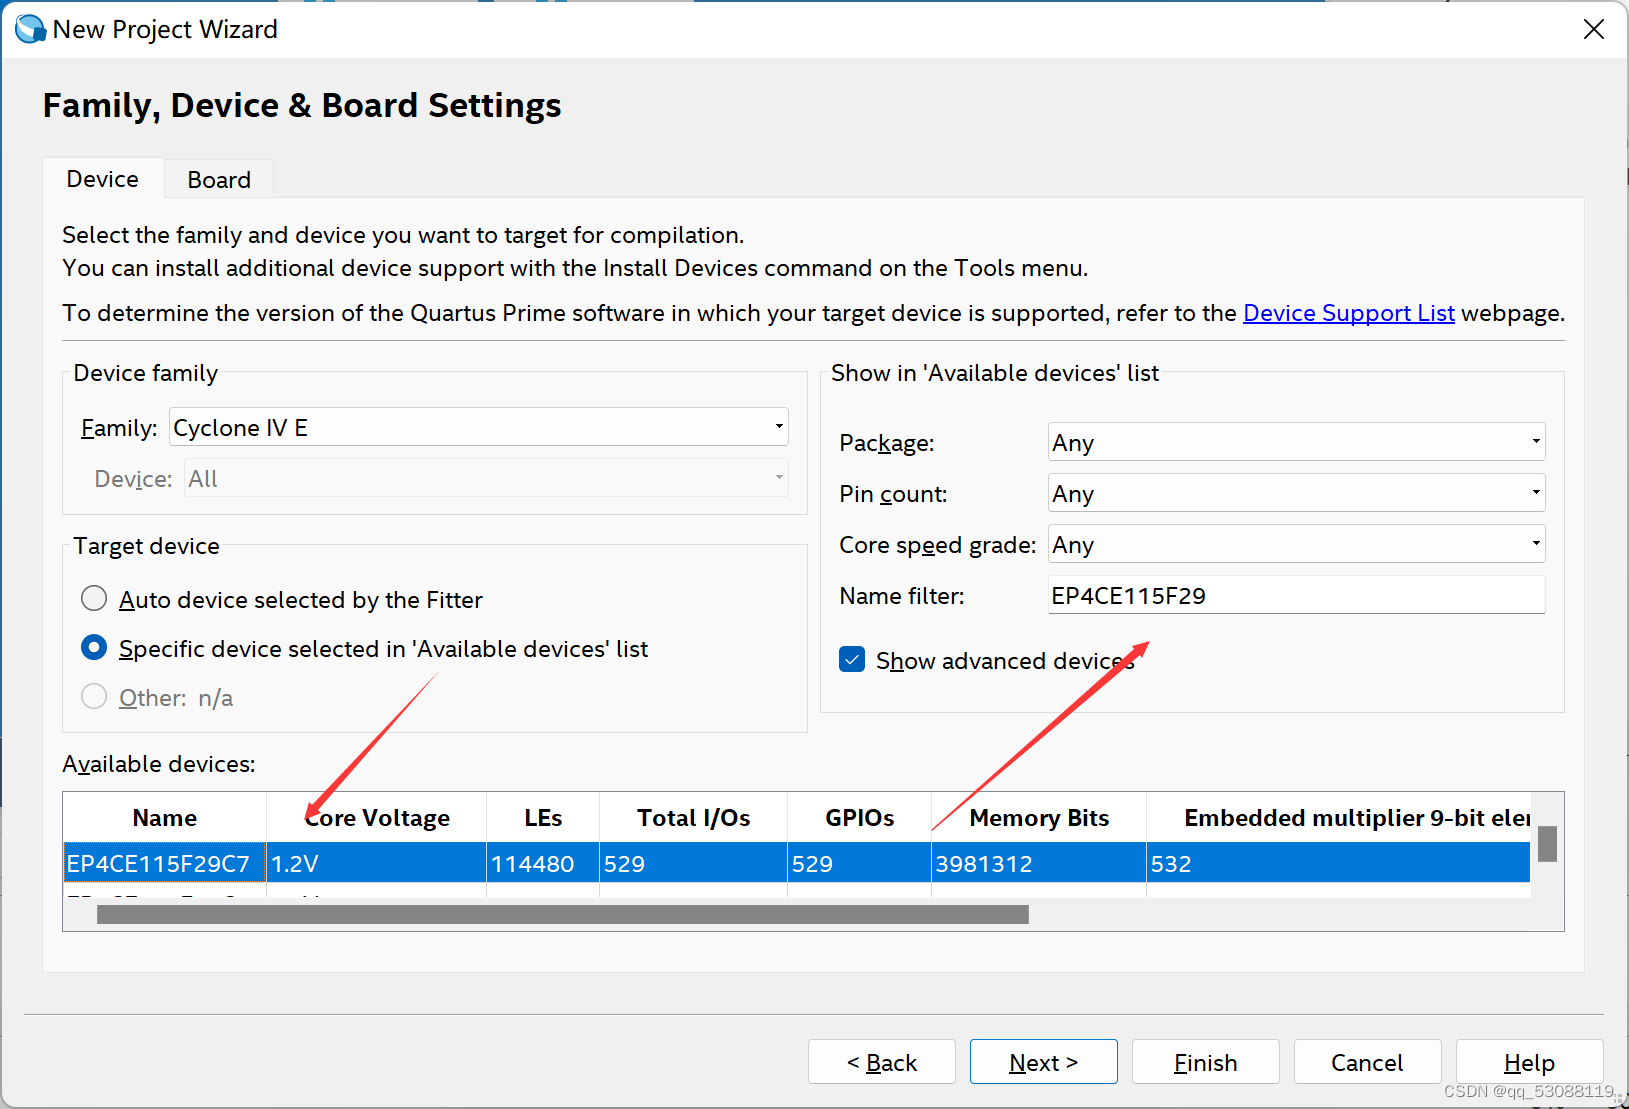Click the 1.2V core voltage cell
Screen dimensions: 1629x1109
point(376,863)
